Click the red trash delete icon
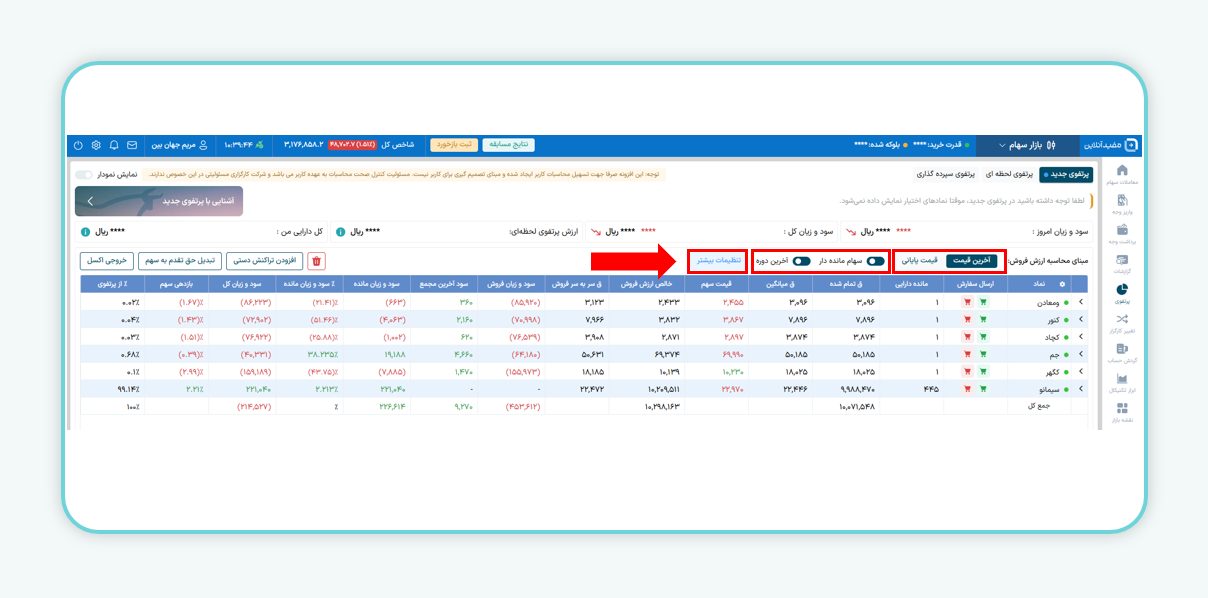Viewport: 1208px width, 598px height. [x=317, y=261]
